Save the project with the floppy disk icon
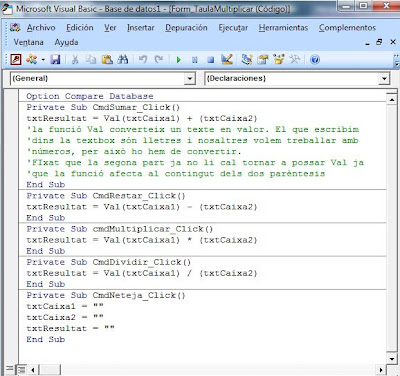 click(x=55, y=60)
